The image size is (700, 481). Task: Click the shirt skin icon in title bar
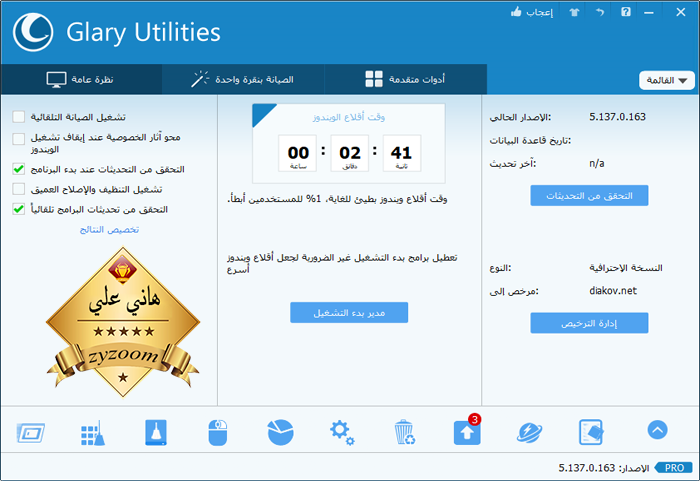(574, 12)
